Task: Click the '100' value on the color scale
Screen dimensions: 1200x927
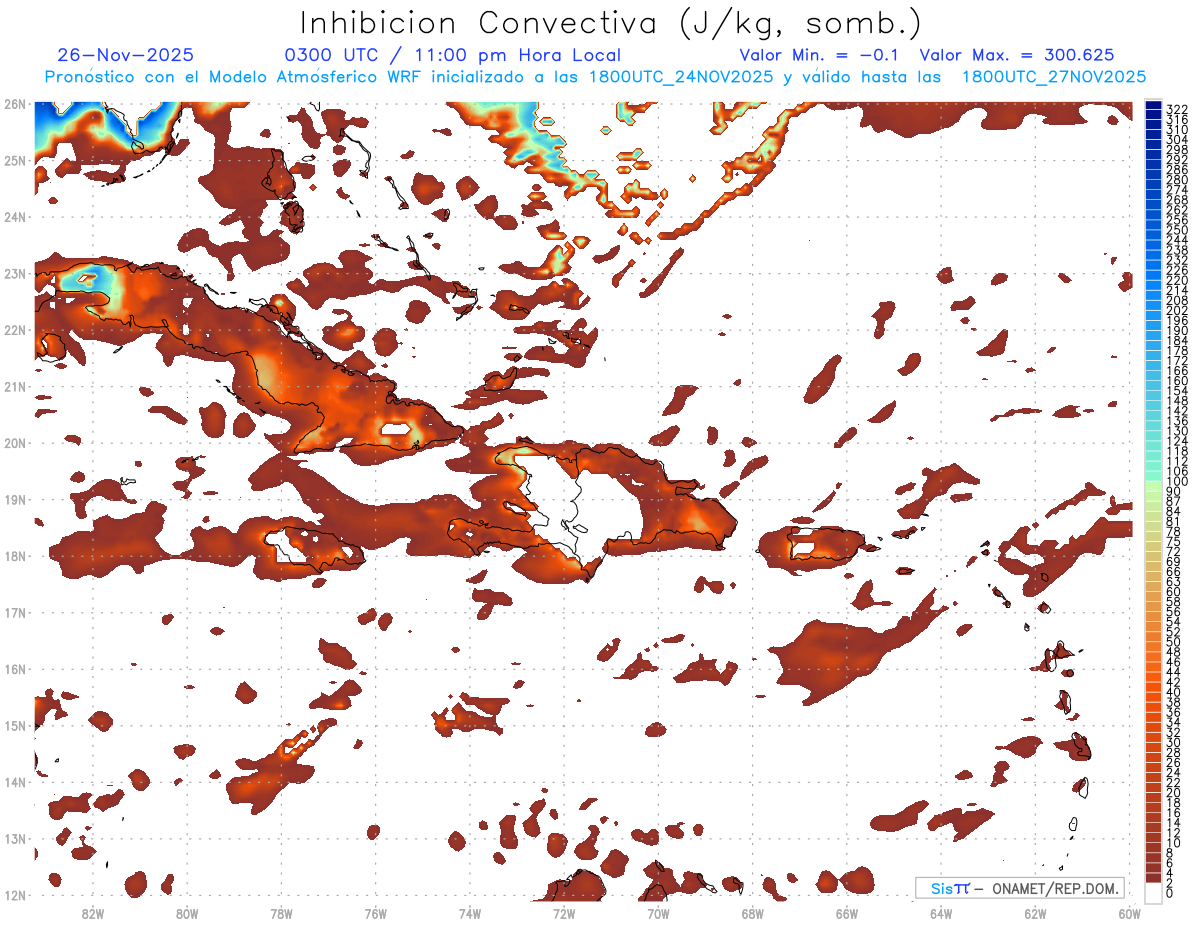Action: coord(1177,482)
